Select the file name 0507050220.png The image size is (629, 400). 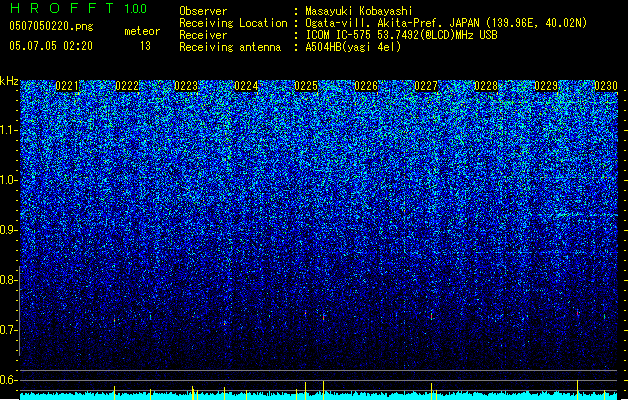51,26
